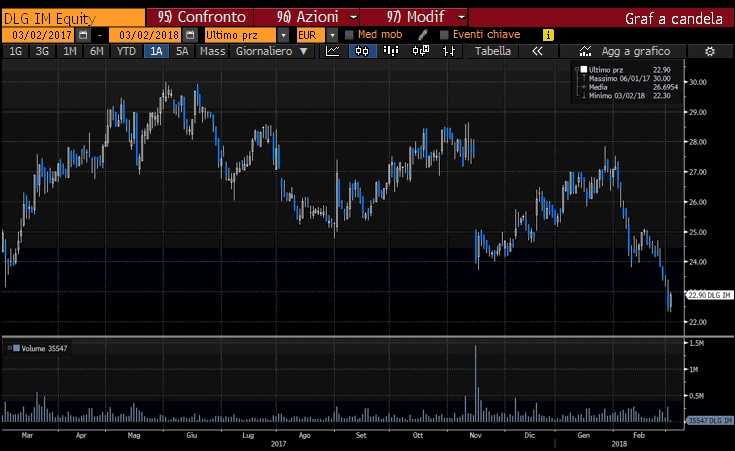Edit the start date 03/02/2017 field
Image resolution: width=735 pixels, height=451 pixels.
click(x=40, y=35)
